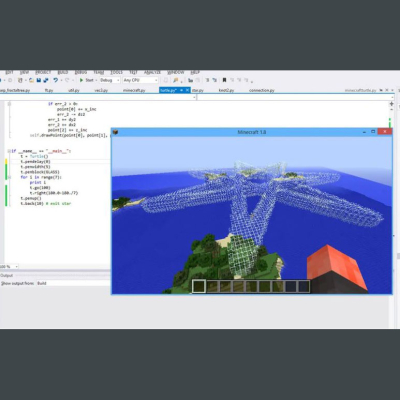Click the Redo arrow icon
Screen dimensions: 400x400
point(67,80)
